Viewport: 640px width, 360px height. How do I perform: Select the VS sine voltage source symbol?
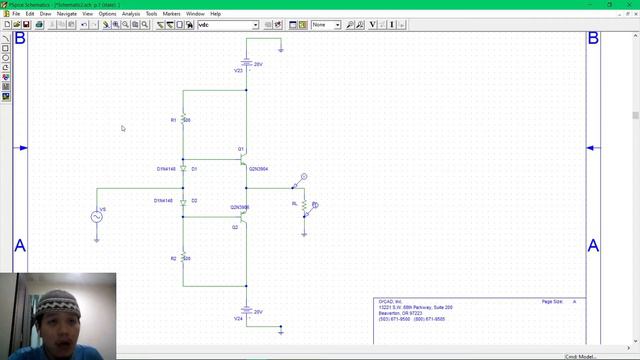(97, 217)
